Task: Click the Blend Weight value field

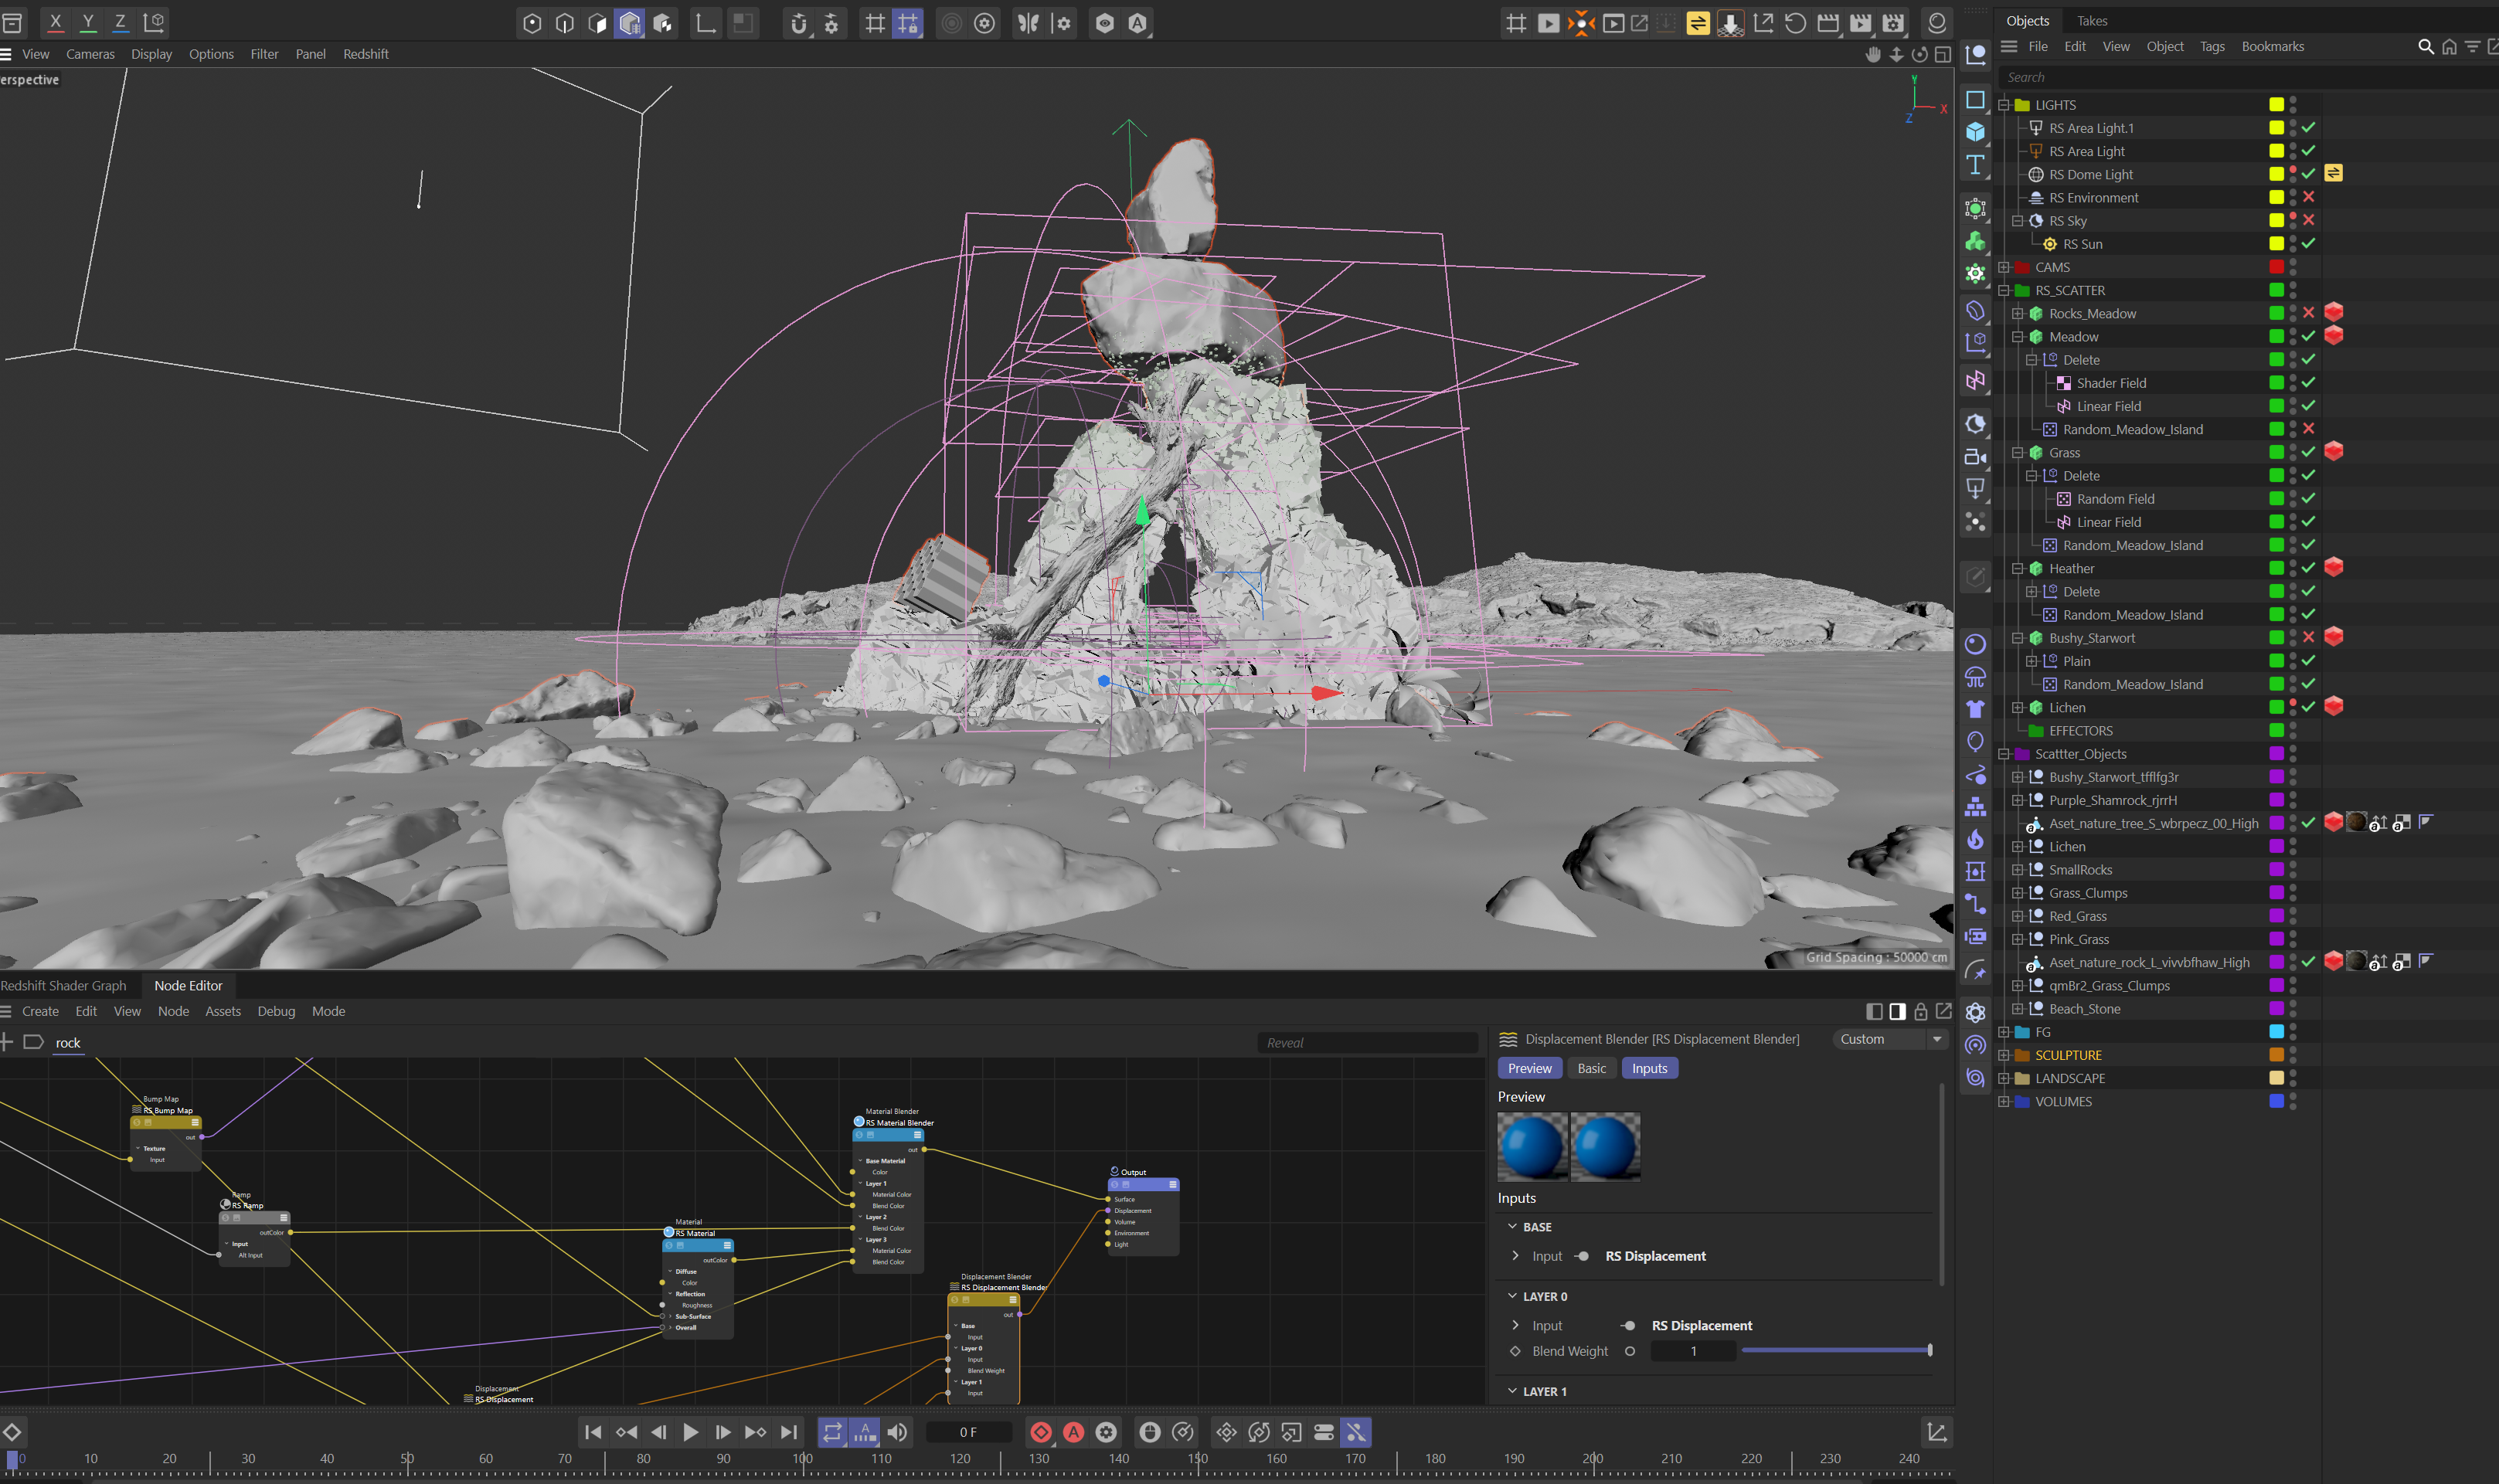Action: point(1693,1351)
